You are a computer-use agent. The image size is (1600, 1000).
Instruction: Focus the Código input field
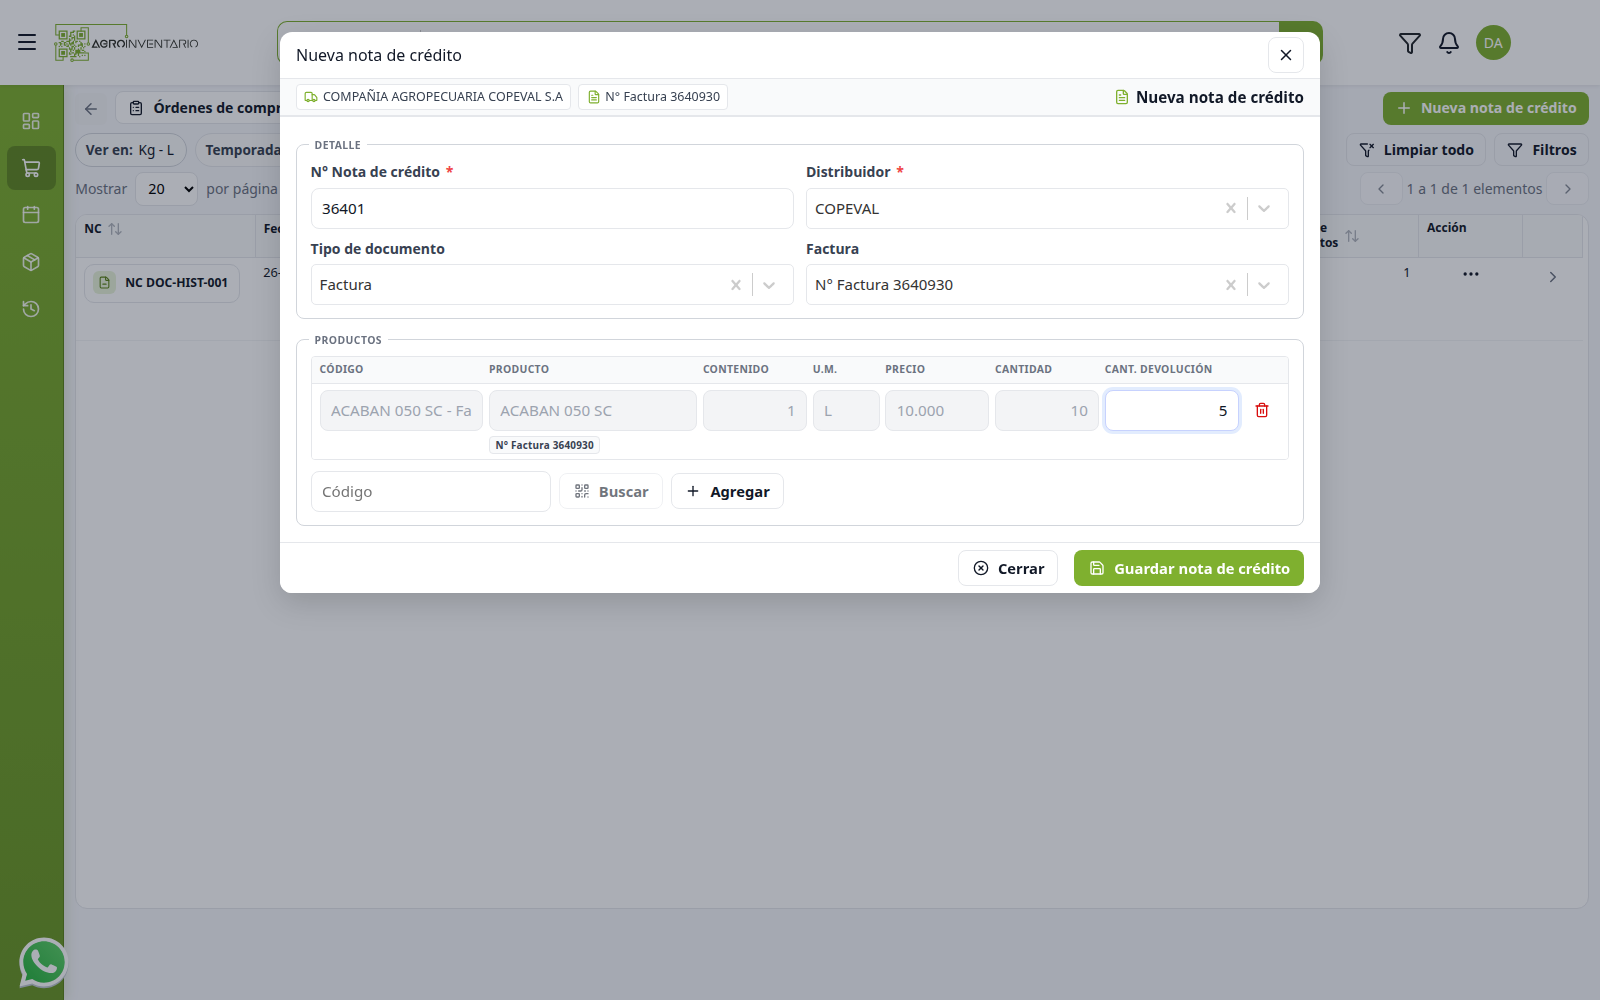click(431, 491)
